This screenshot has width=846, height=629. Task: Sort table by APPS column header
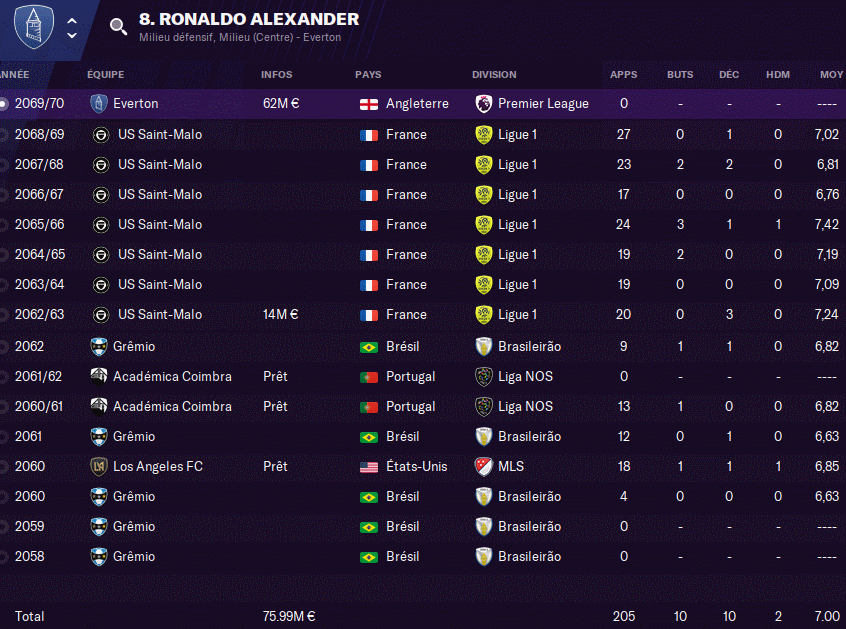click(623, 74)
